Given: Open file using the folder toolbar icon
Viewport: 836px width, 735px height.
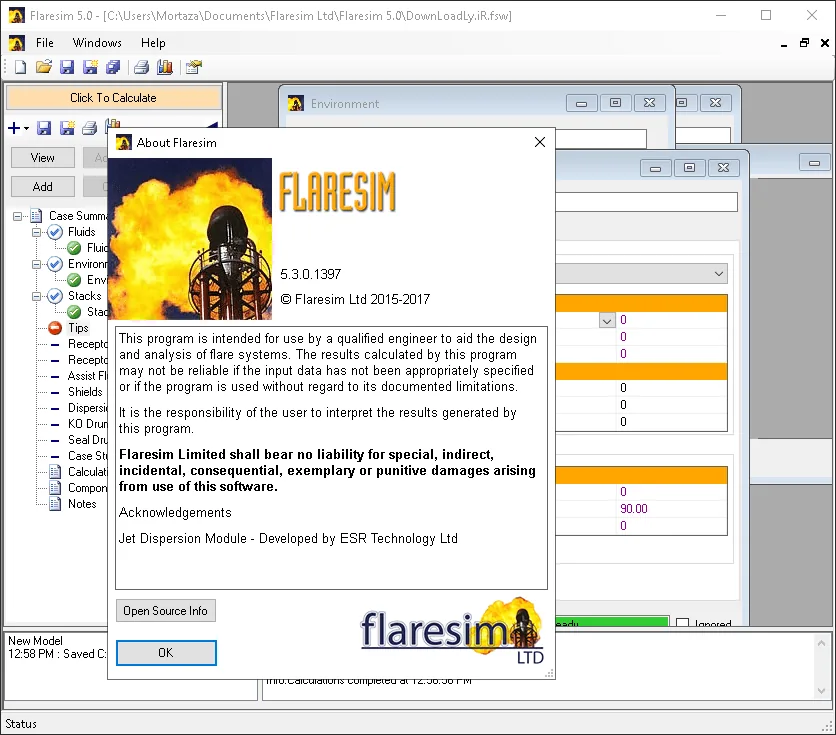Looking at the screenshot, I should point(44,67).
